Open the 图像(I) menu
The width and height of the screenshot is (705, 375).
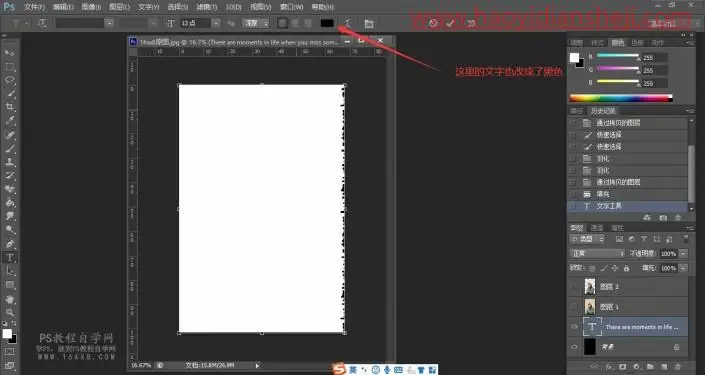(91, 7)
